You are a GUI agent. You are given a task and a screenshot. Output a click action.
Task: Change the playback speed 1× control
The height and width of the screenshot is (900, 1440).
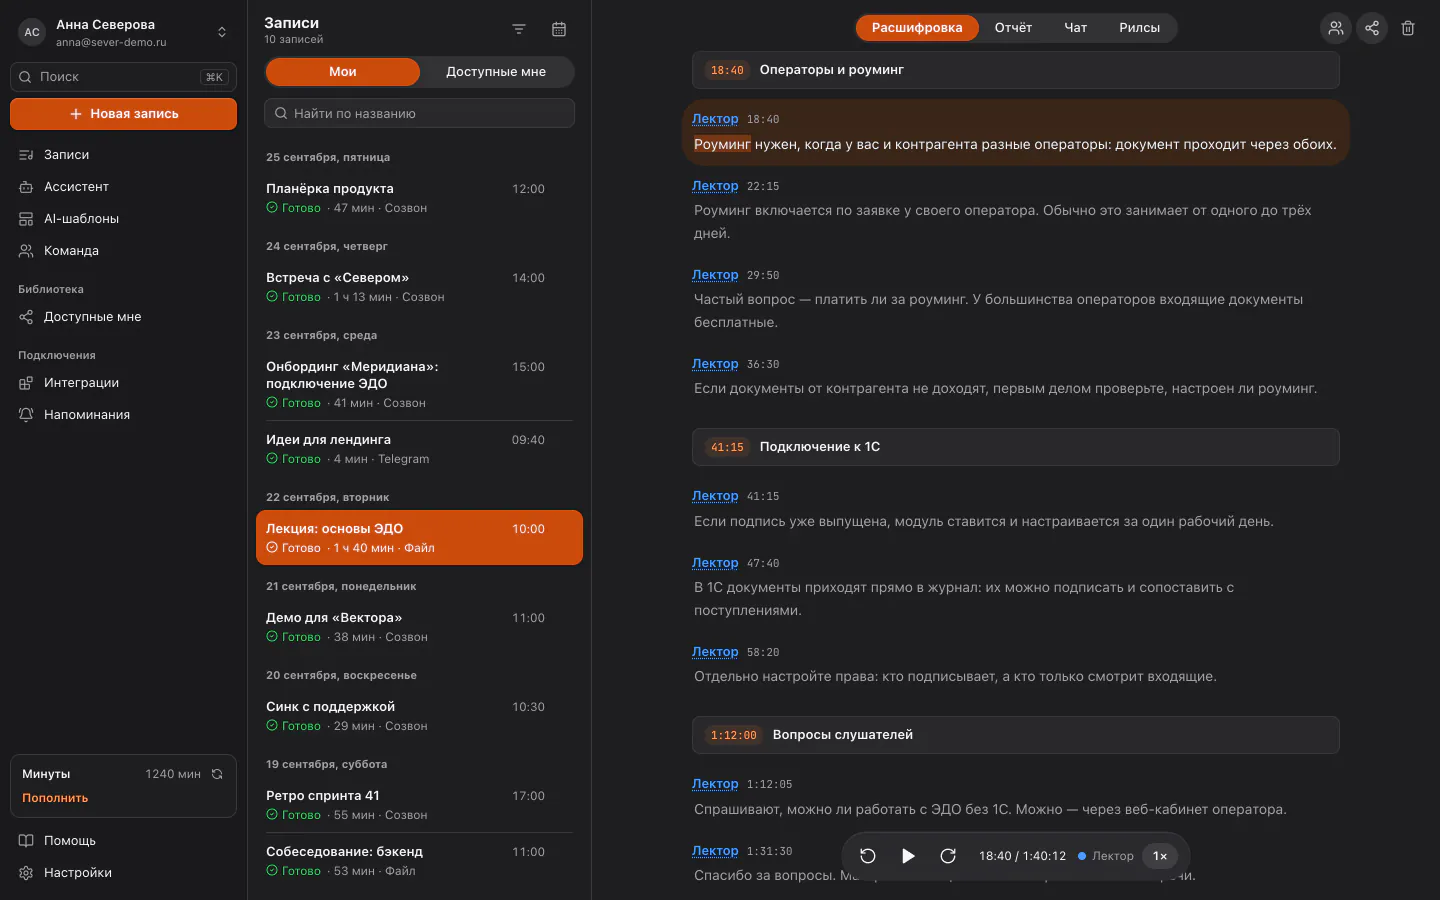1160,856
